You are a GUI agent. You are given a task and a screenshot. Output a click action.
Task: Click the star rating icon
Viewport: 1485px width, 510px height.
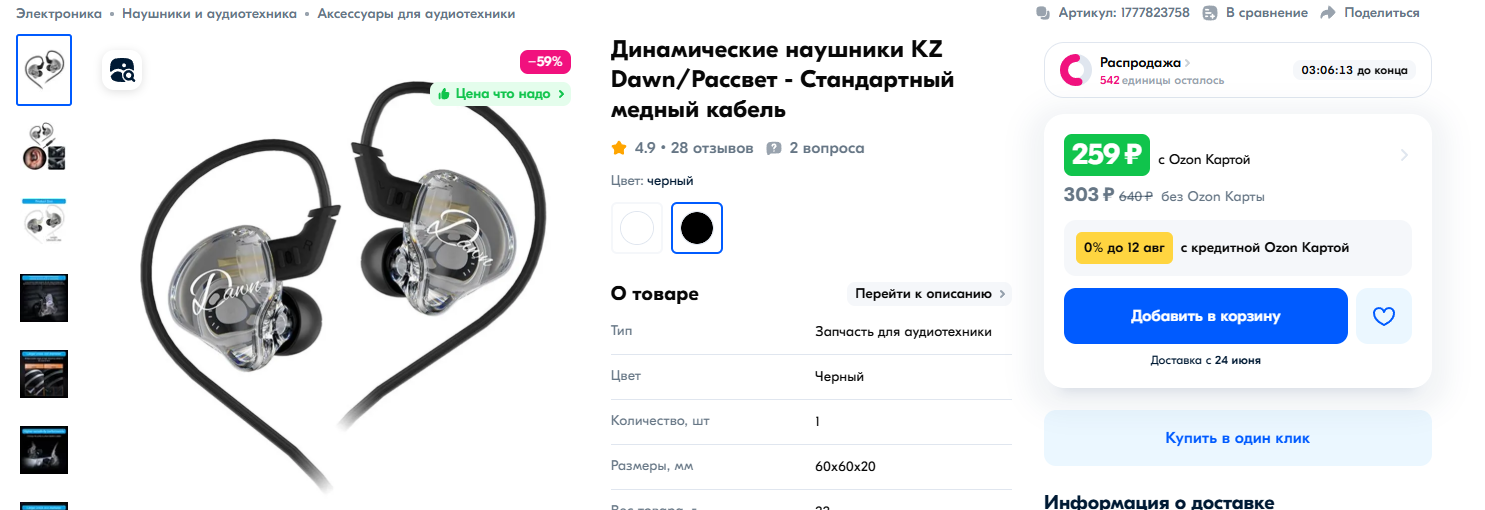(x=619, y=148)
